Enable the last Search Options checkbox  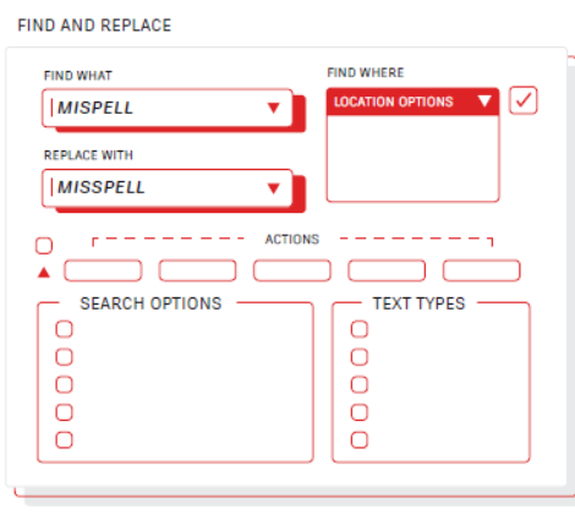[x=64, y=440]
